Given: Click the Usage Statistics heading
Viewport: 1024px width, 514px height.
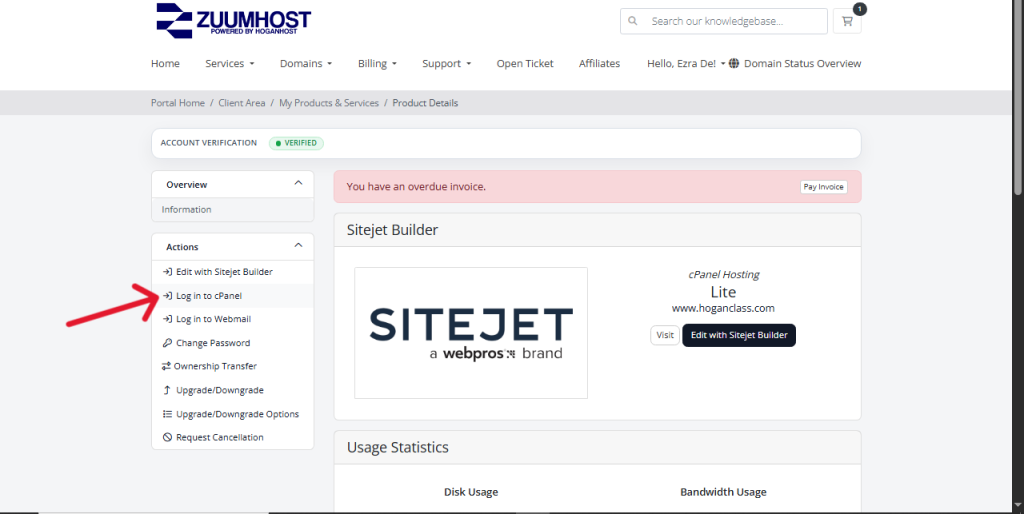Looking at the screenshot, I should (x=398, y=447).
